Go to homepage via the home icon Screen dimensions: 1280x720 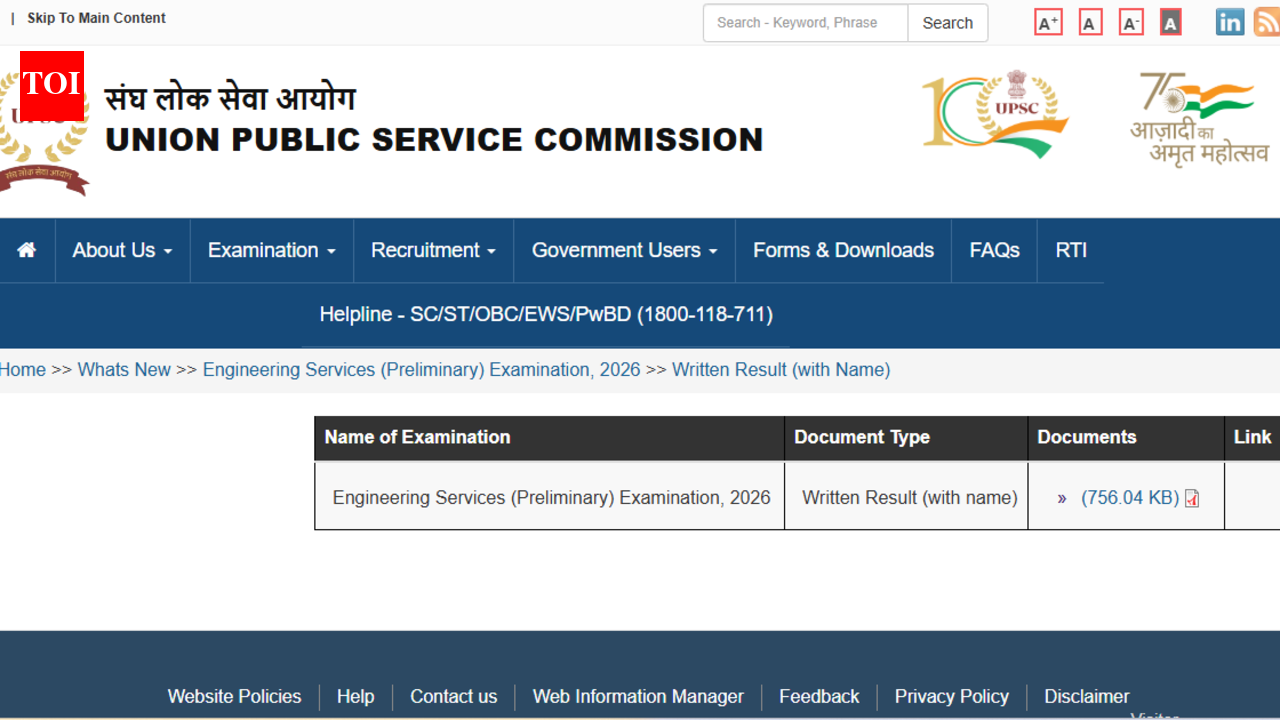click(x=27, y=250)
